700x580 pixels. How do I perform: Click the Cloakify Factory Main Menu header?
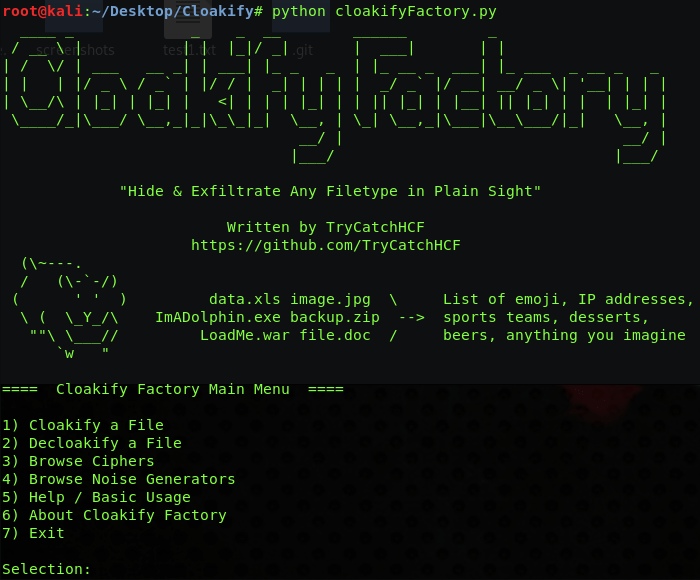click(x=172, y=389)
